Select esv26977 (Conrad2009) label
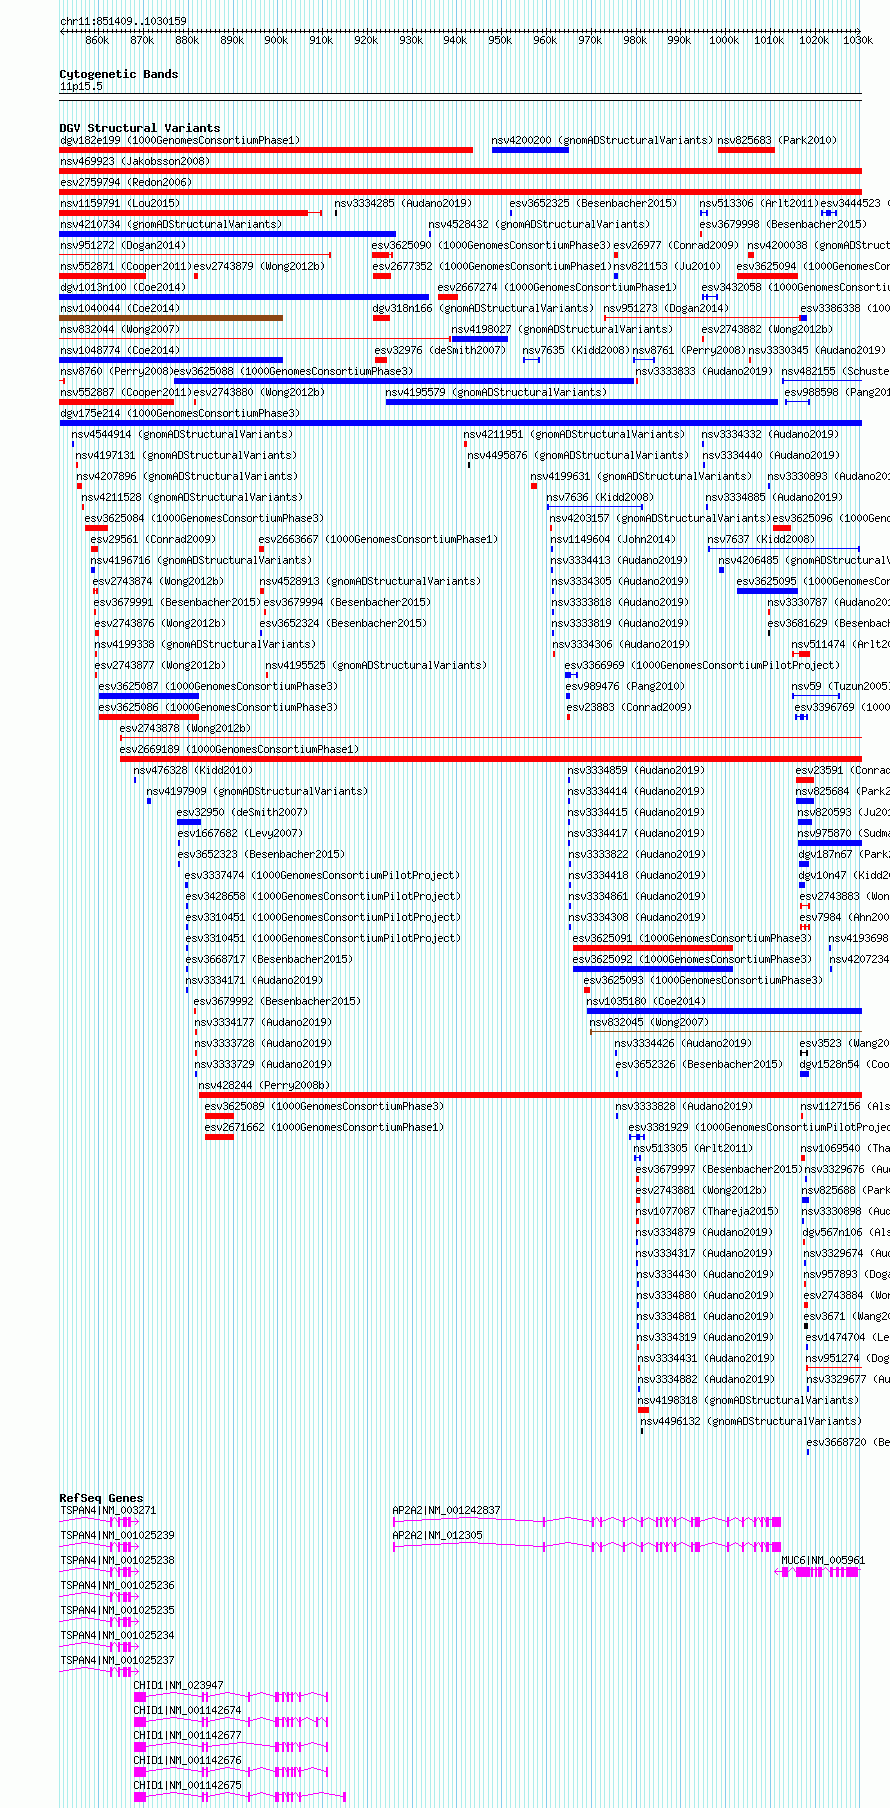 (676, 245)
